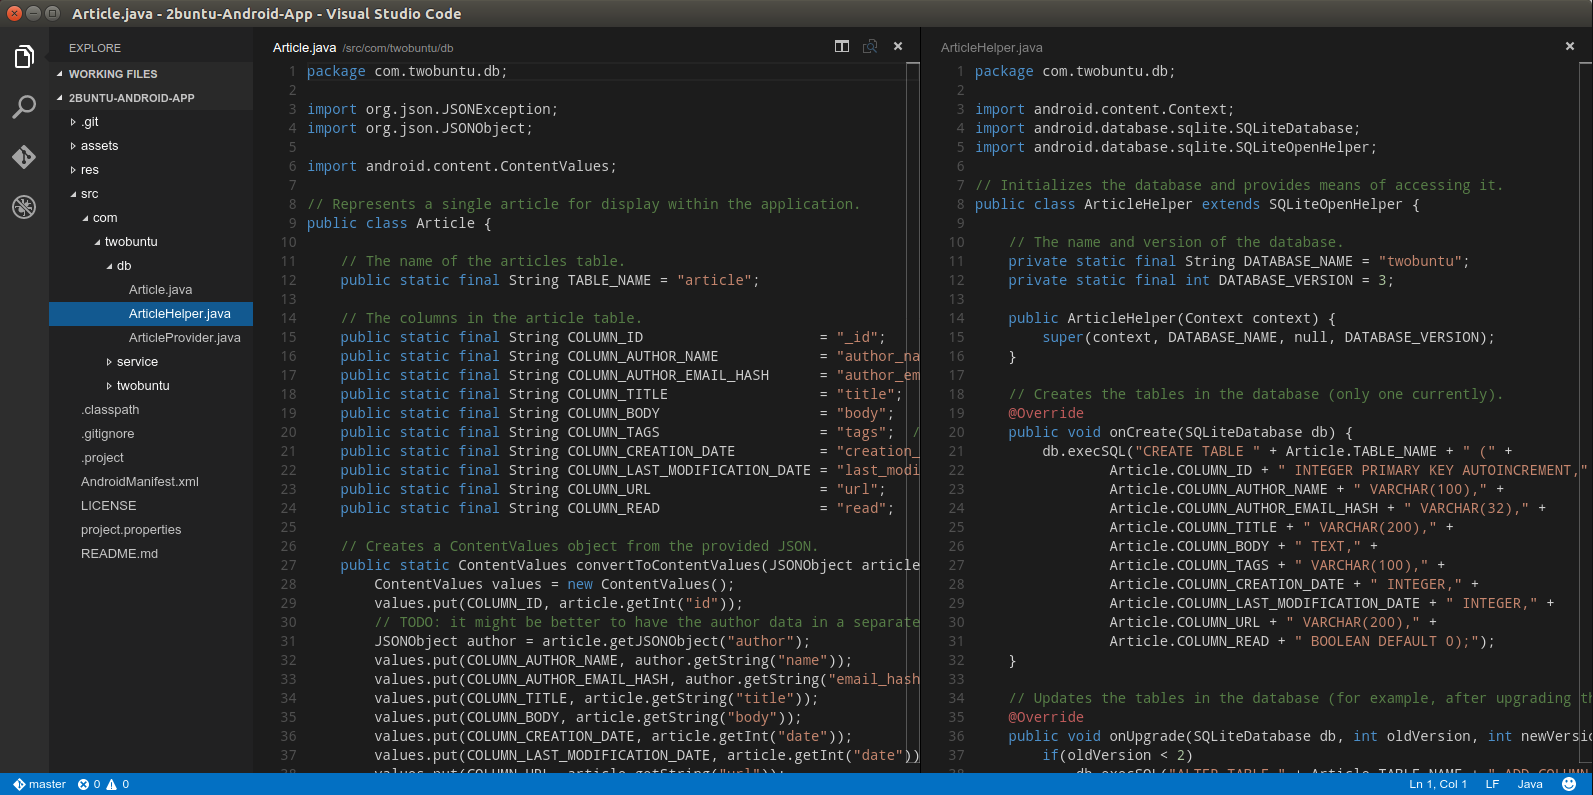Activate the Article.java editor title

[304, 47]
